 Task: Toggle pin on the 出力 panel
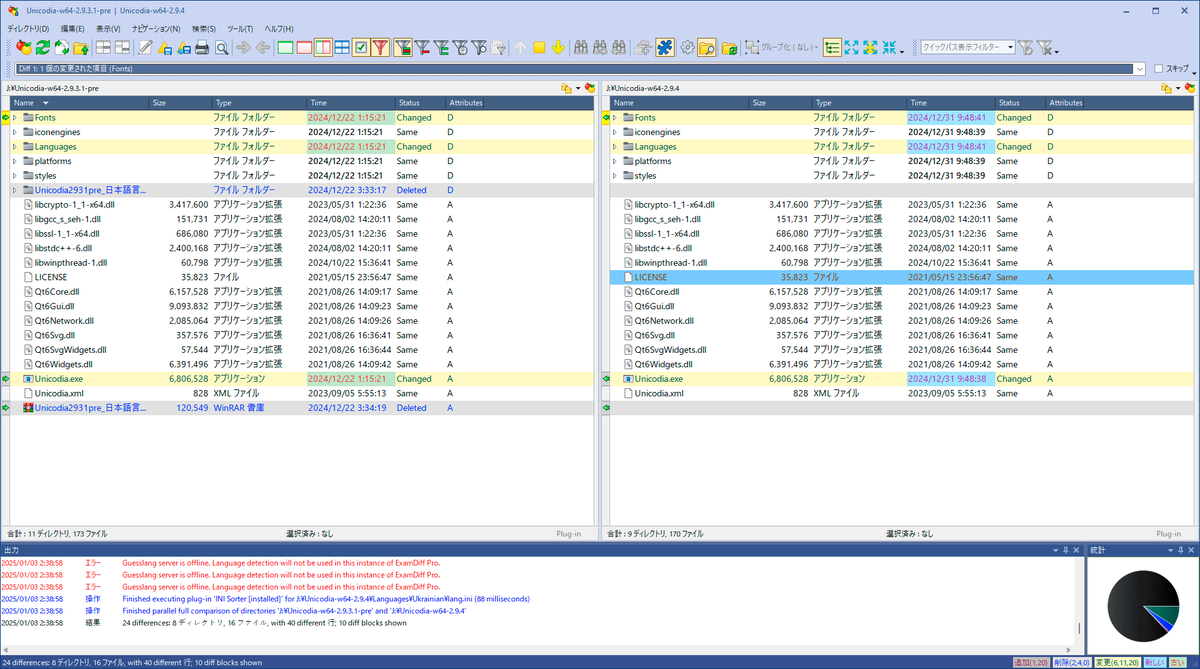pos(1064,550)
